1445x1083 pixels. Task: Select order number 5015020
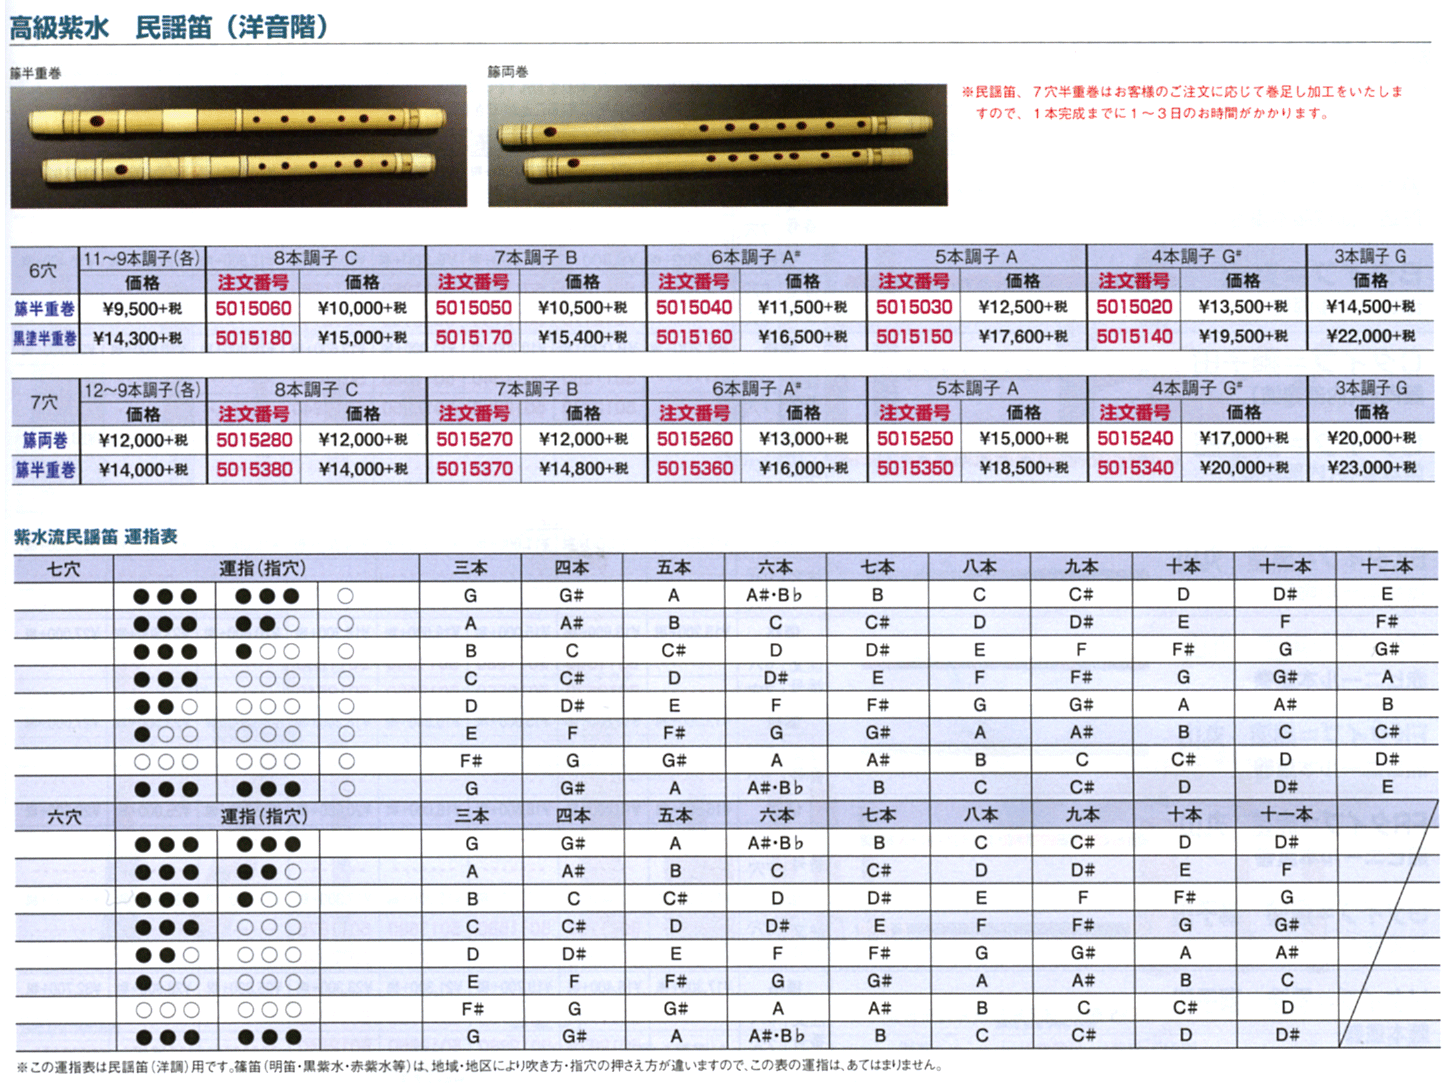click(1134, 307)
